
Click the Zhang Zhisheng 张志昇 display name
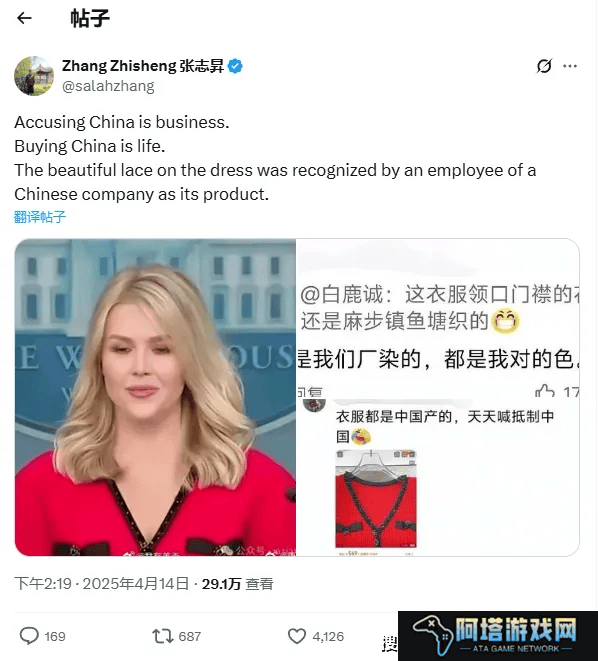coord(142,66)
